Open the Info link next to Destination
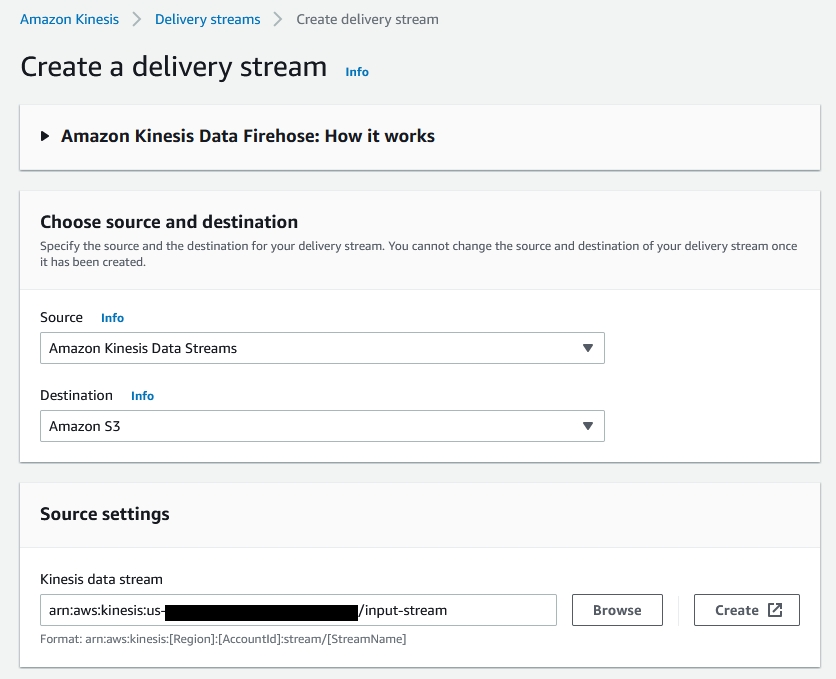This screenshot has width=836, height=679. [142, 396]
